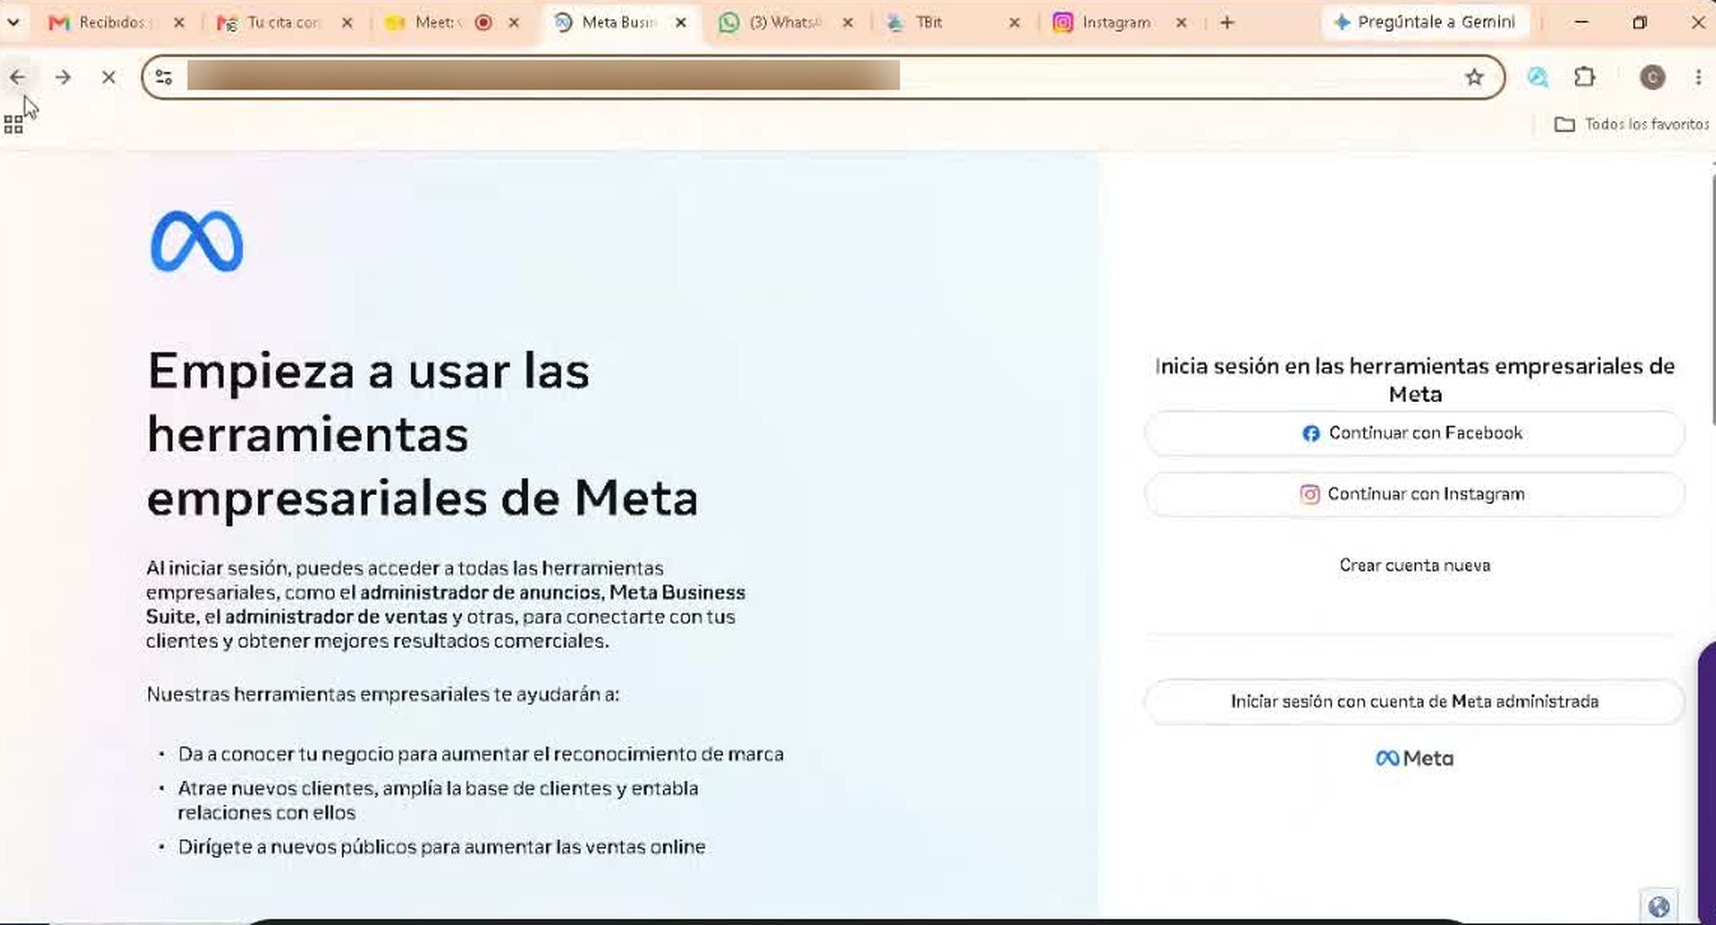Click the Meta logo under the login buttons
Image resolution: width=1716 pixels, height=925 pixels.
pos(1414,758)
